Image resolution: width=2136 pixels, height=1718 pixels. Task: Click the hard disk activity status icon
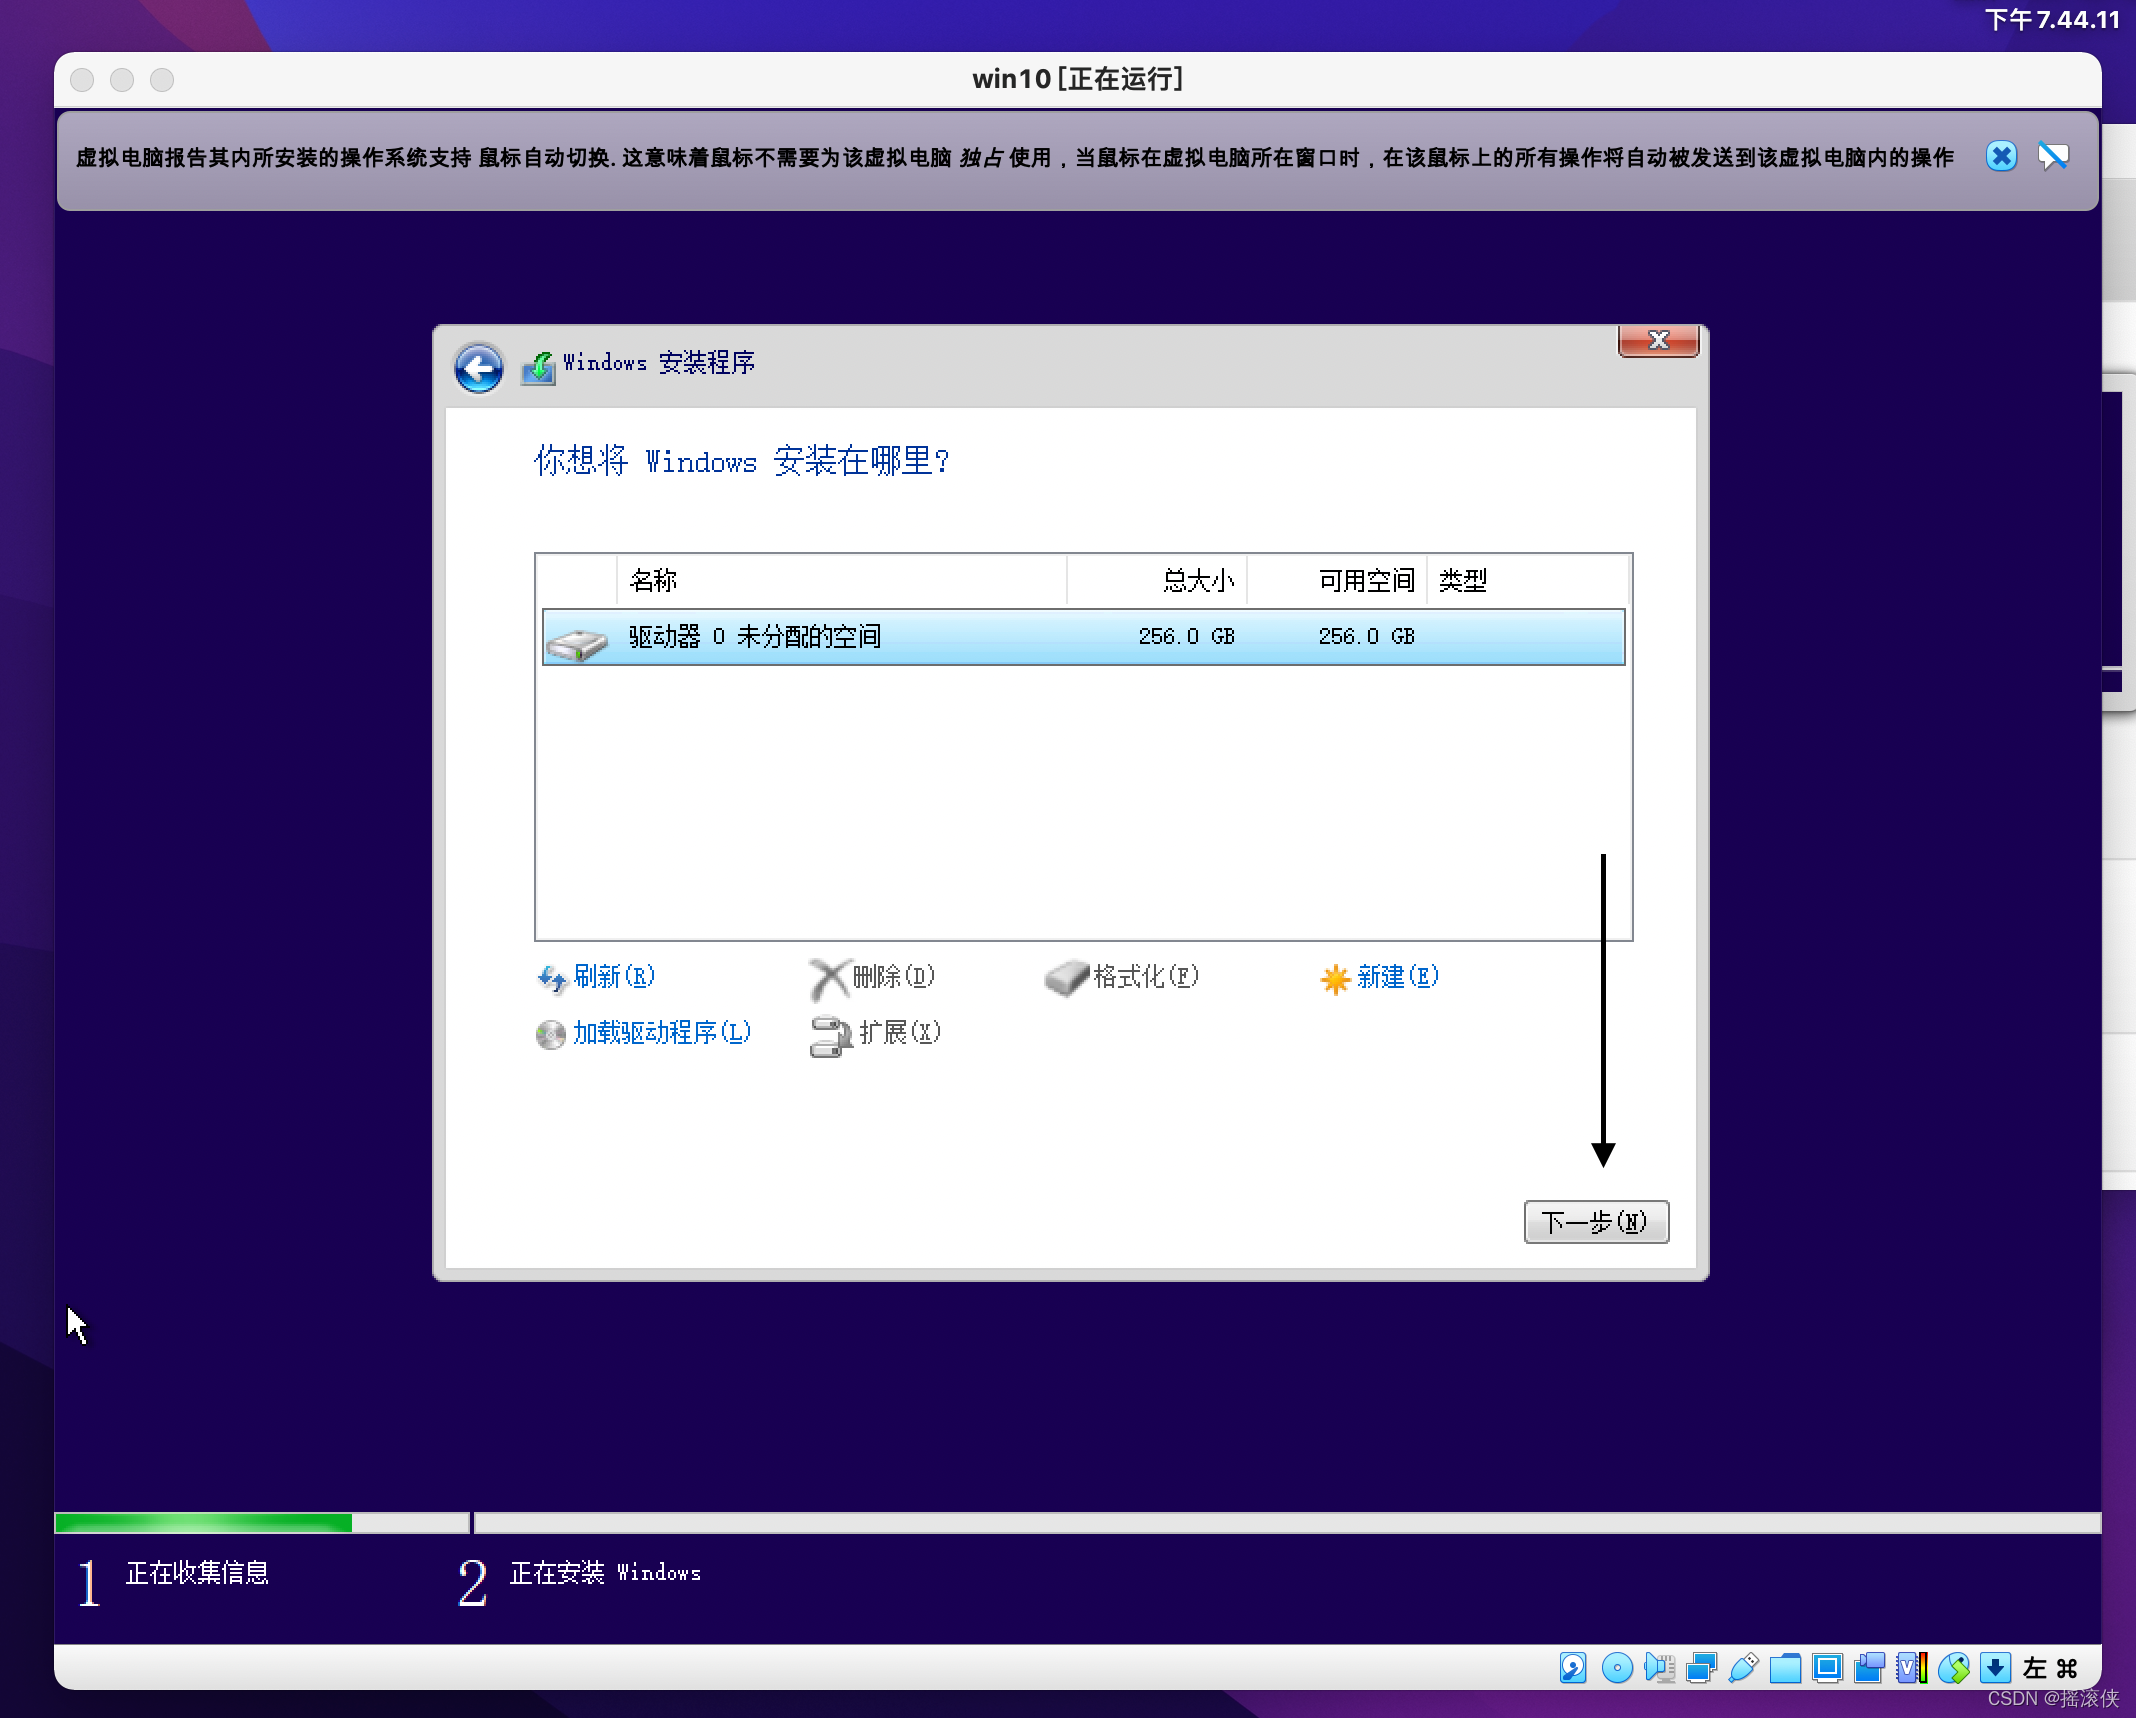point(1573,1667)
